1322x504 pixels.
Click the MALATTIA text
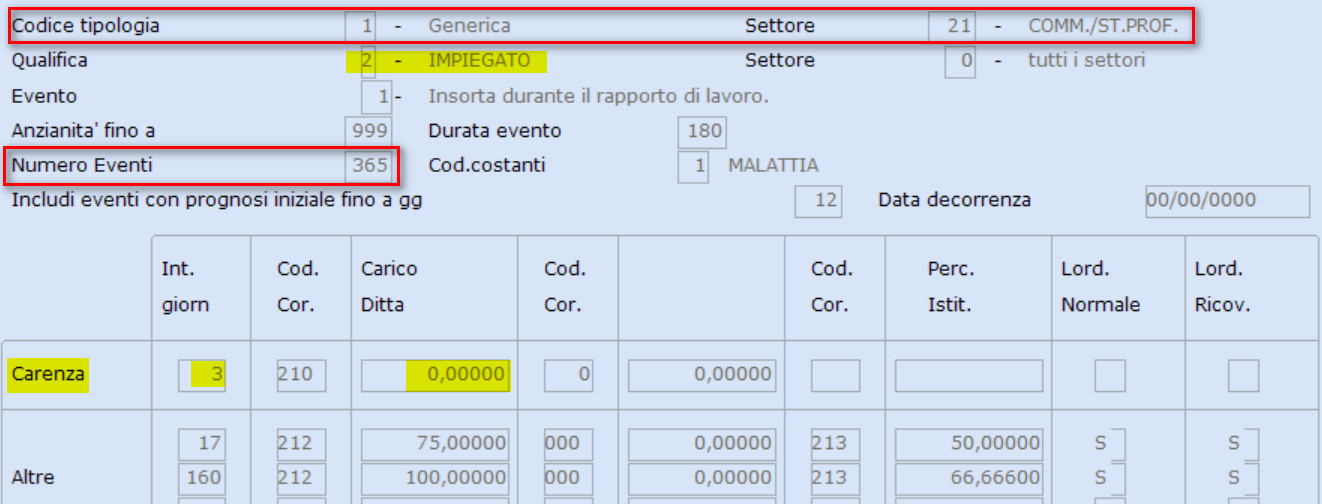(774, 165)
